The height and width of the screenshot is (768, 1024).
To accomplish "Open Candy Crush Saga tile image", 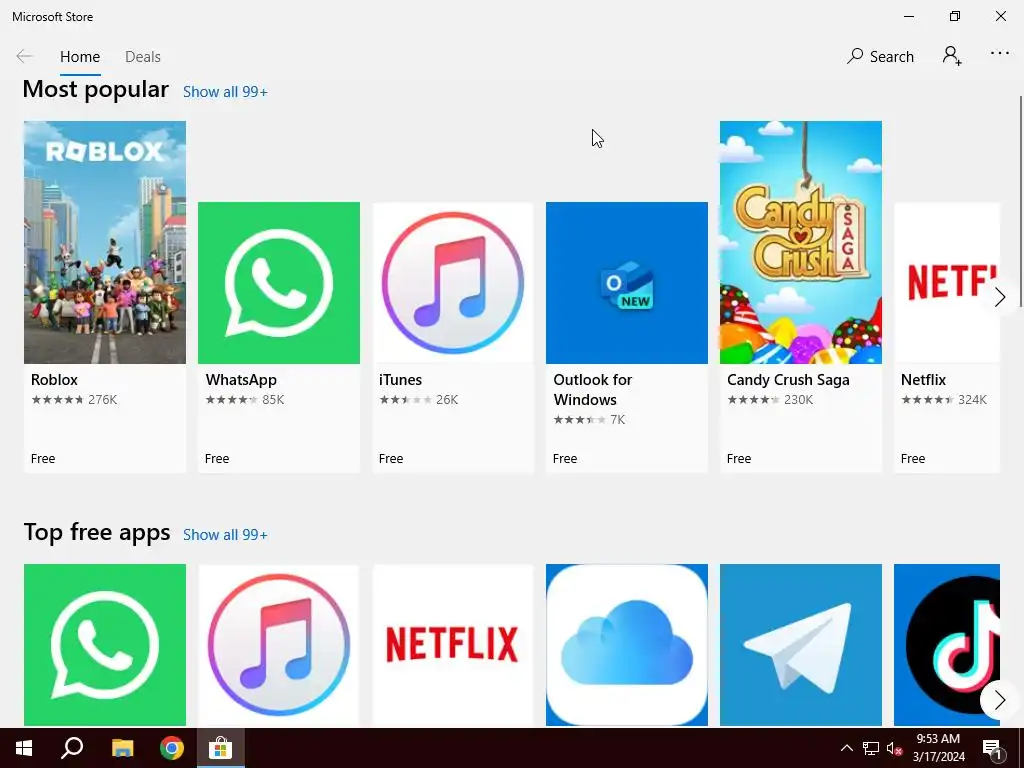I will pos(801,242).
